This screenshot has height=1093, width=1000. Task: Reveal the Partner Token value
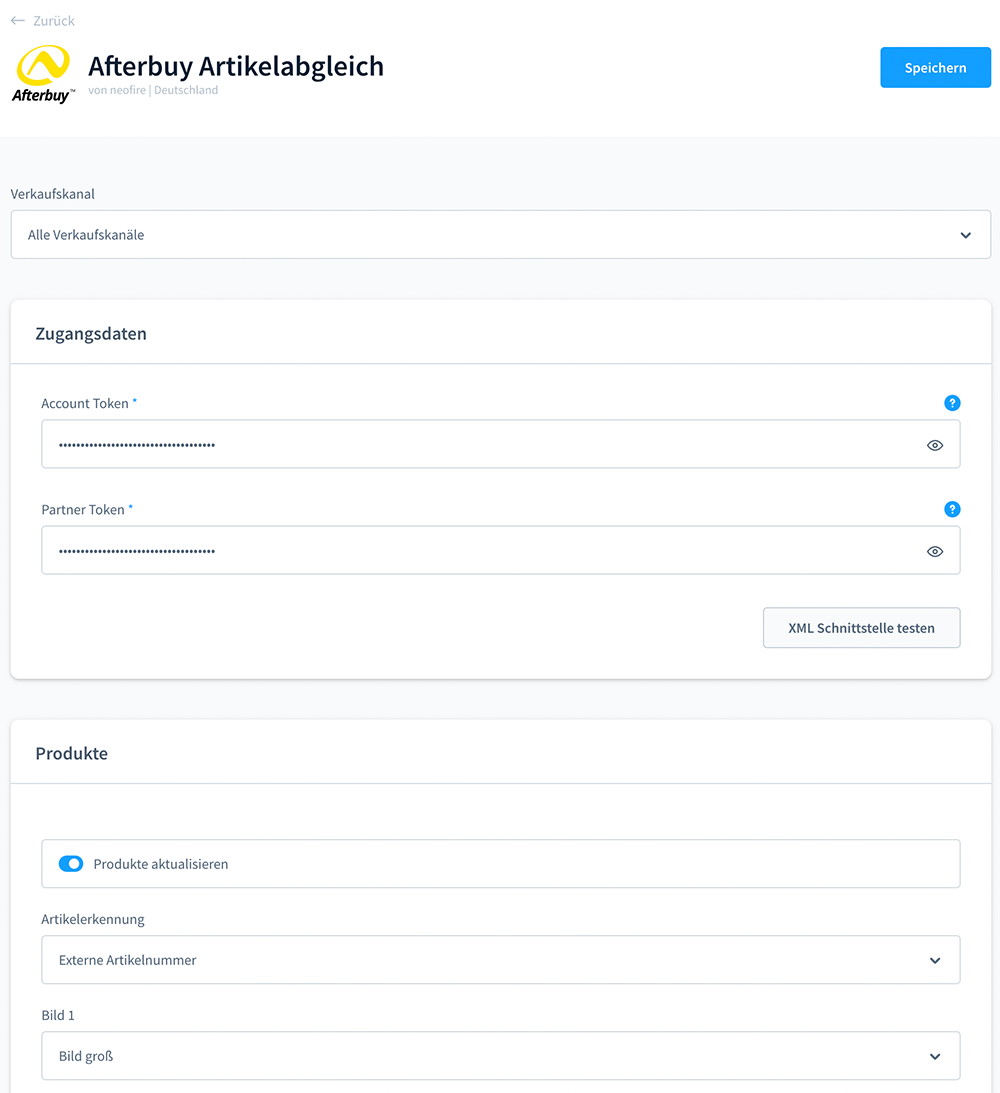[935, 551]
